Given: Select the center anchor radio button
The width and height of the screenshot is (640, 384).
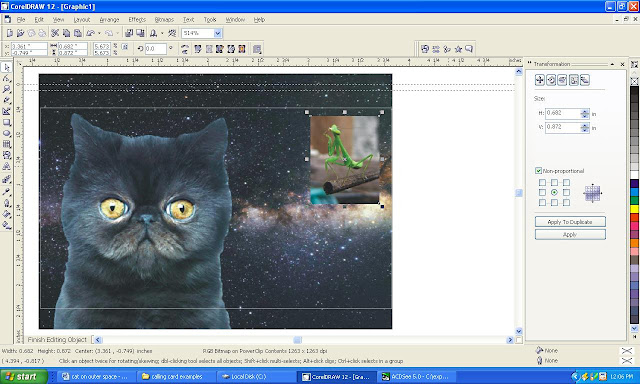Looking at the screenshot, I should [554, 192].
